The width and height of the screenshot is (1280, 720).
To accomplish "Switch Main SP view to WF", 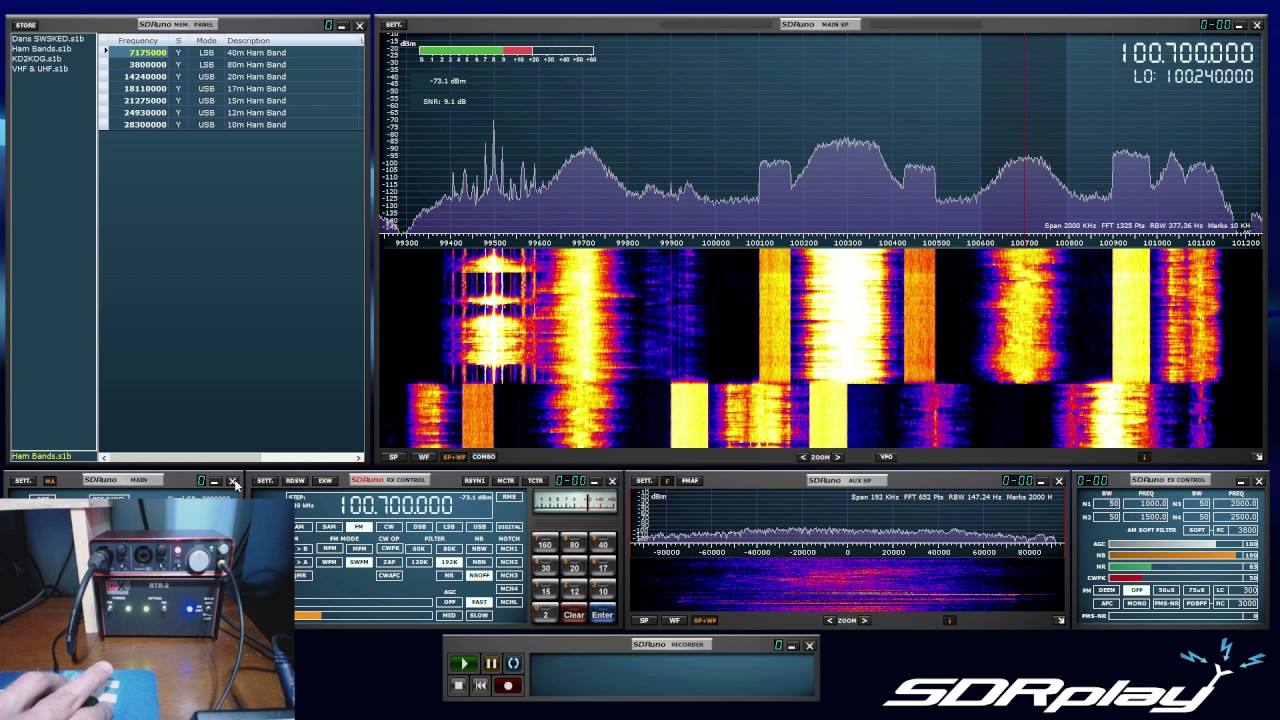I will click(x=423, y=457).
